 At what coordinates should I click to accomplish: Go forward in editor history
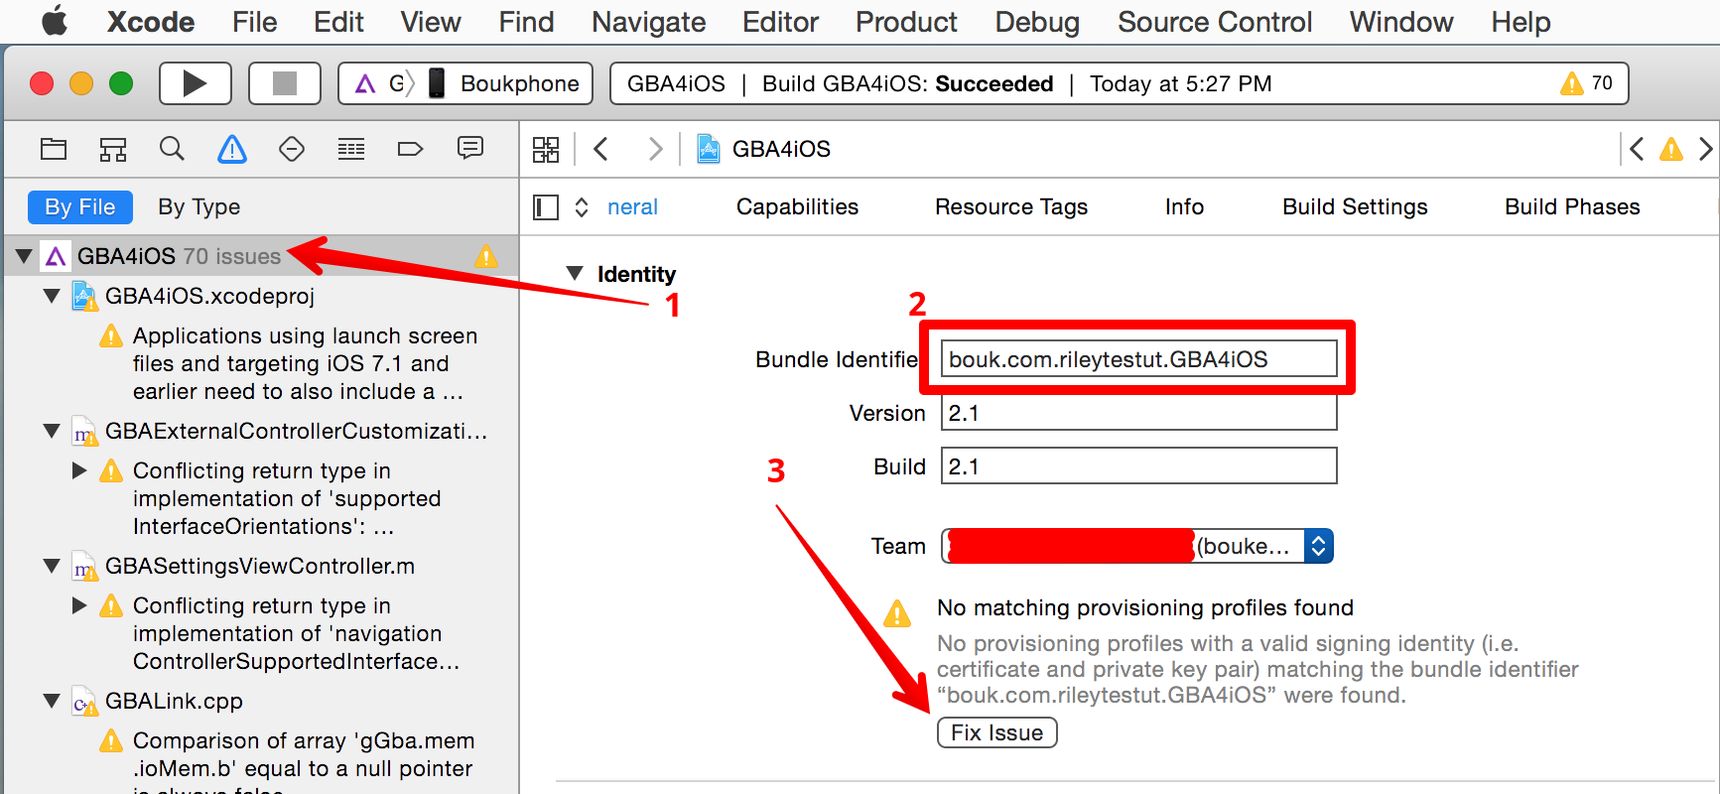click(x=655, y=149)
